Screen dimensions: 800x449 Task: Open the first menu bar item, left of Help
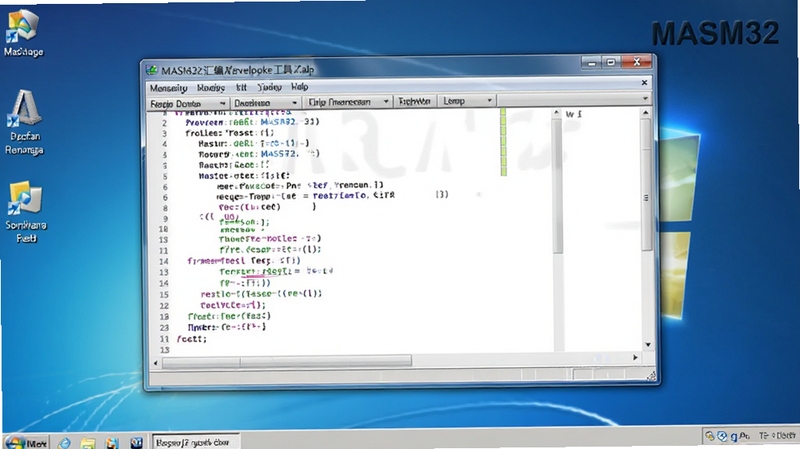(x=168, y=88)
